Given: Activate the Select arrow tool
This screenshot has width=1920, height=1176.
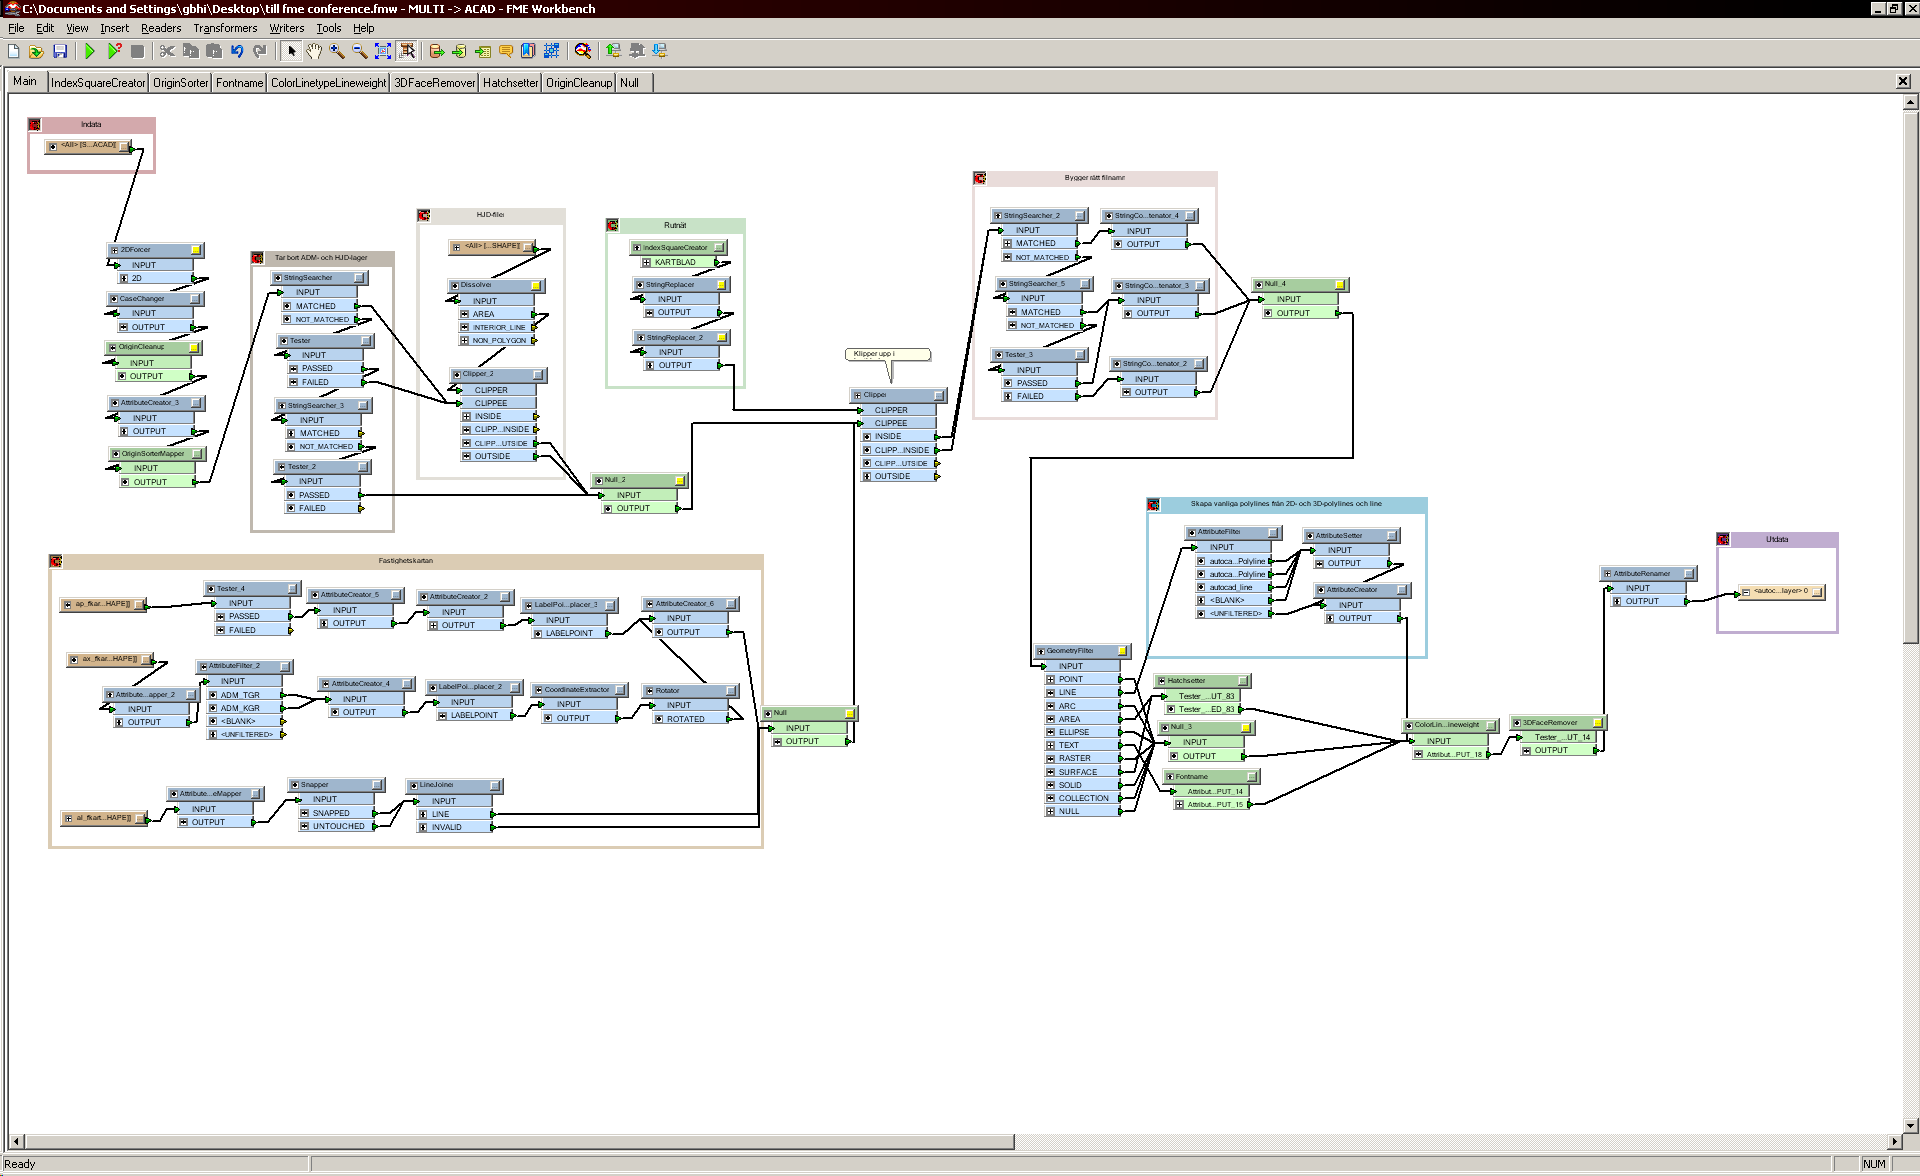Looking at the screenshot, I should pyautogui.click(x=292, y=51).
